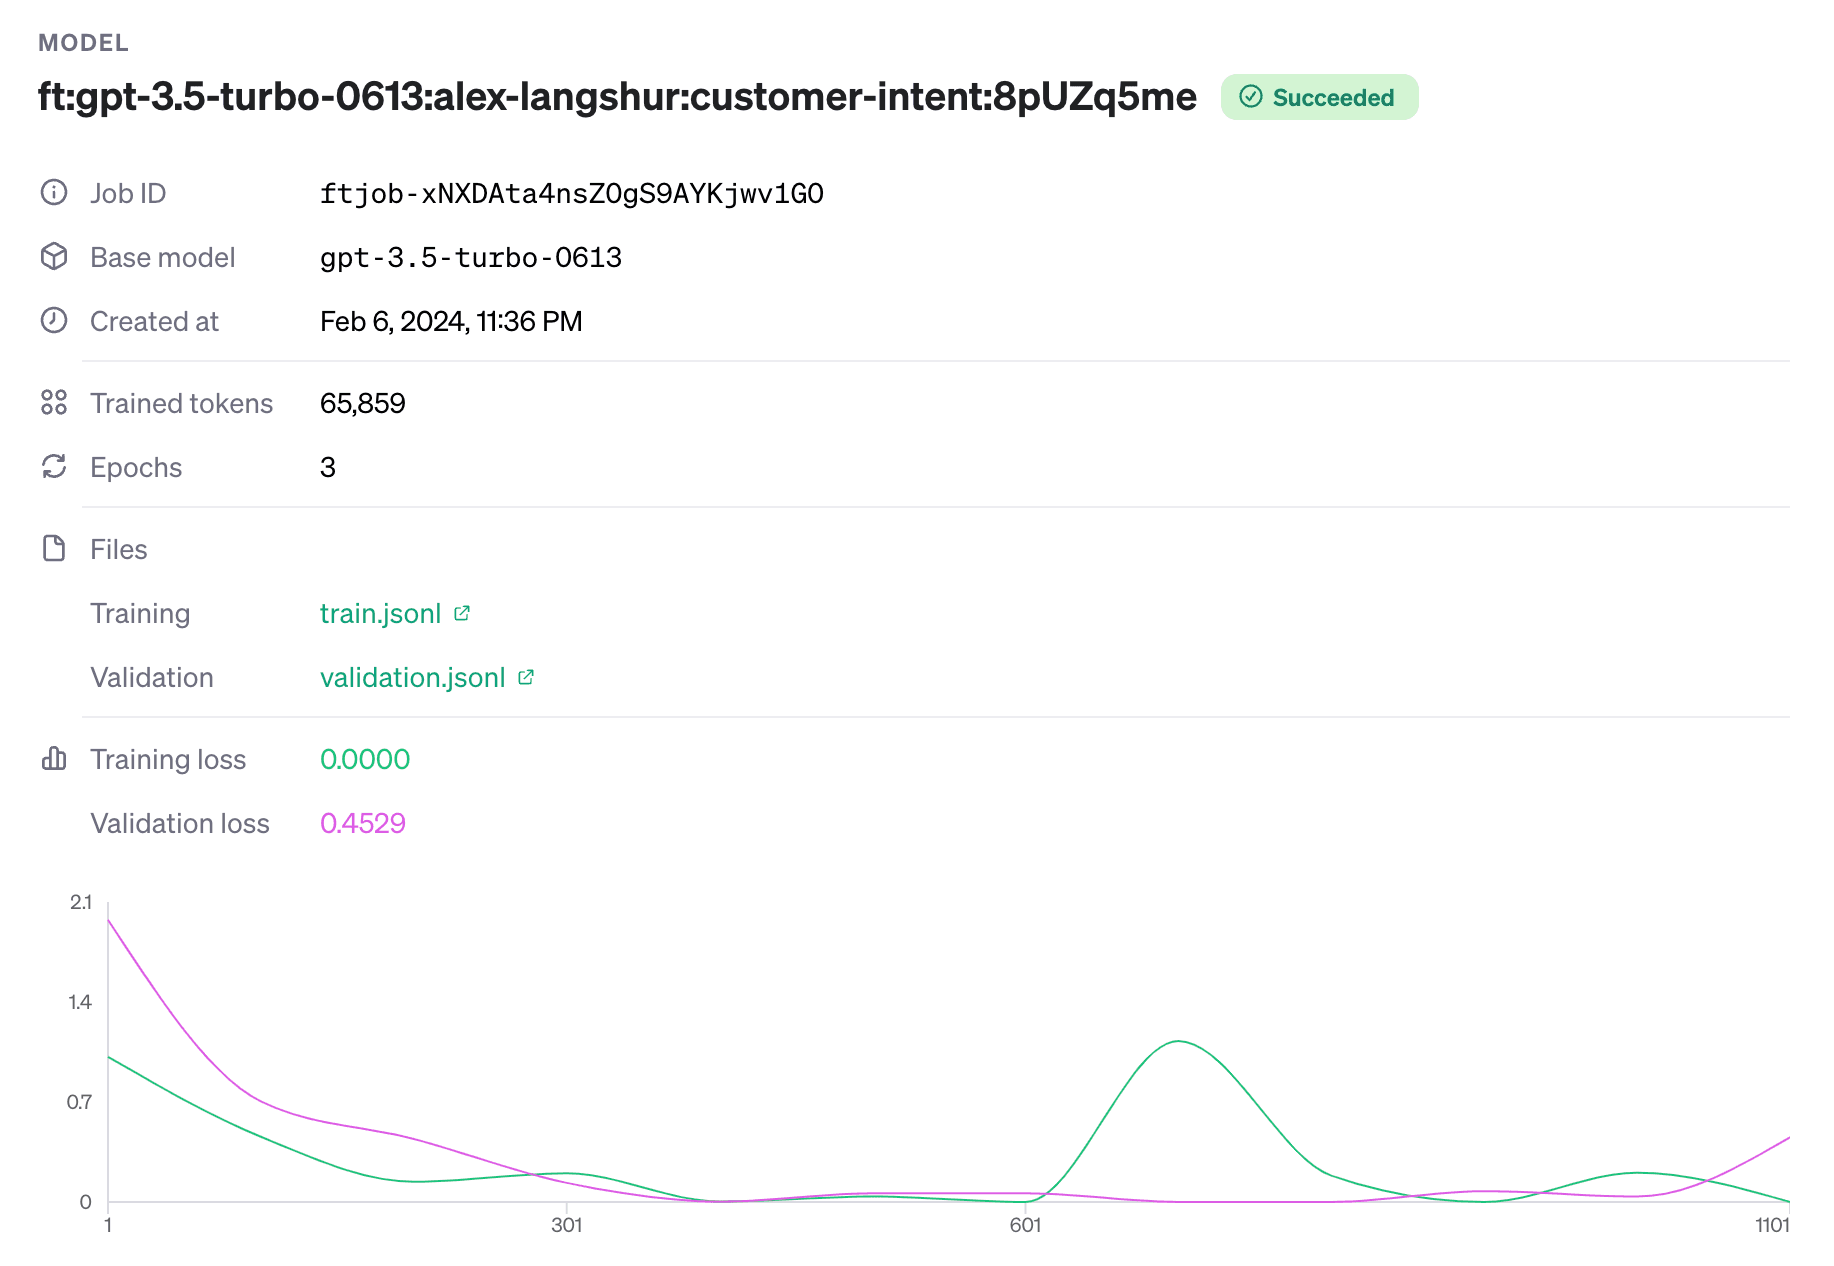Open the train.jsonl training file link

pos(380,614)
